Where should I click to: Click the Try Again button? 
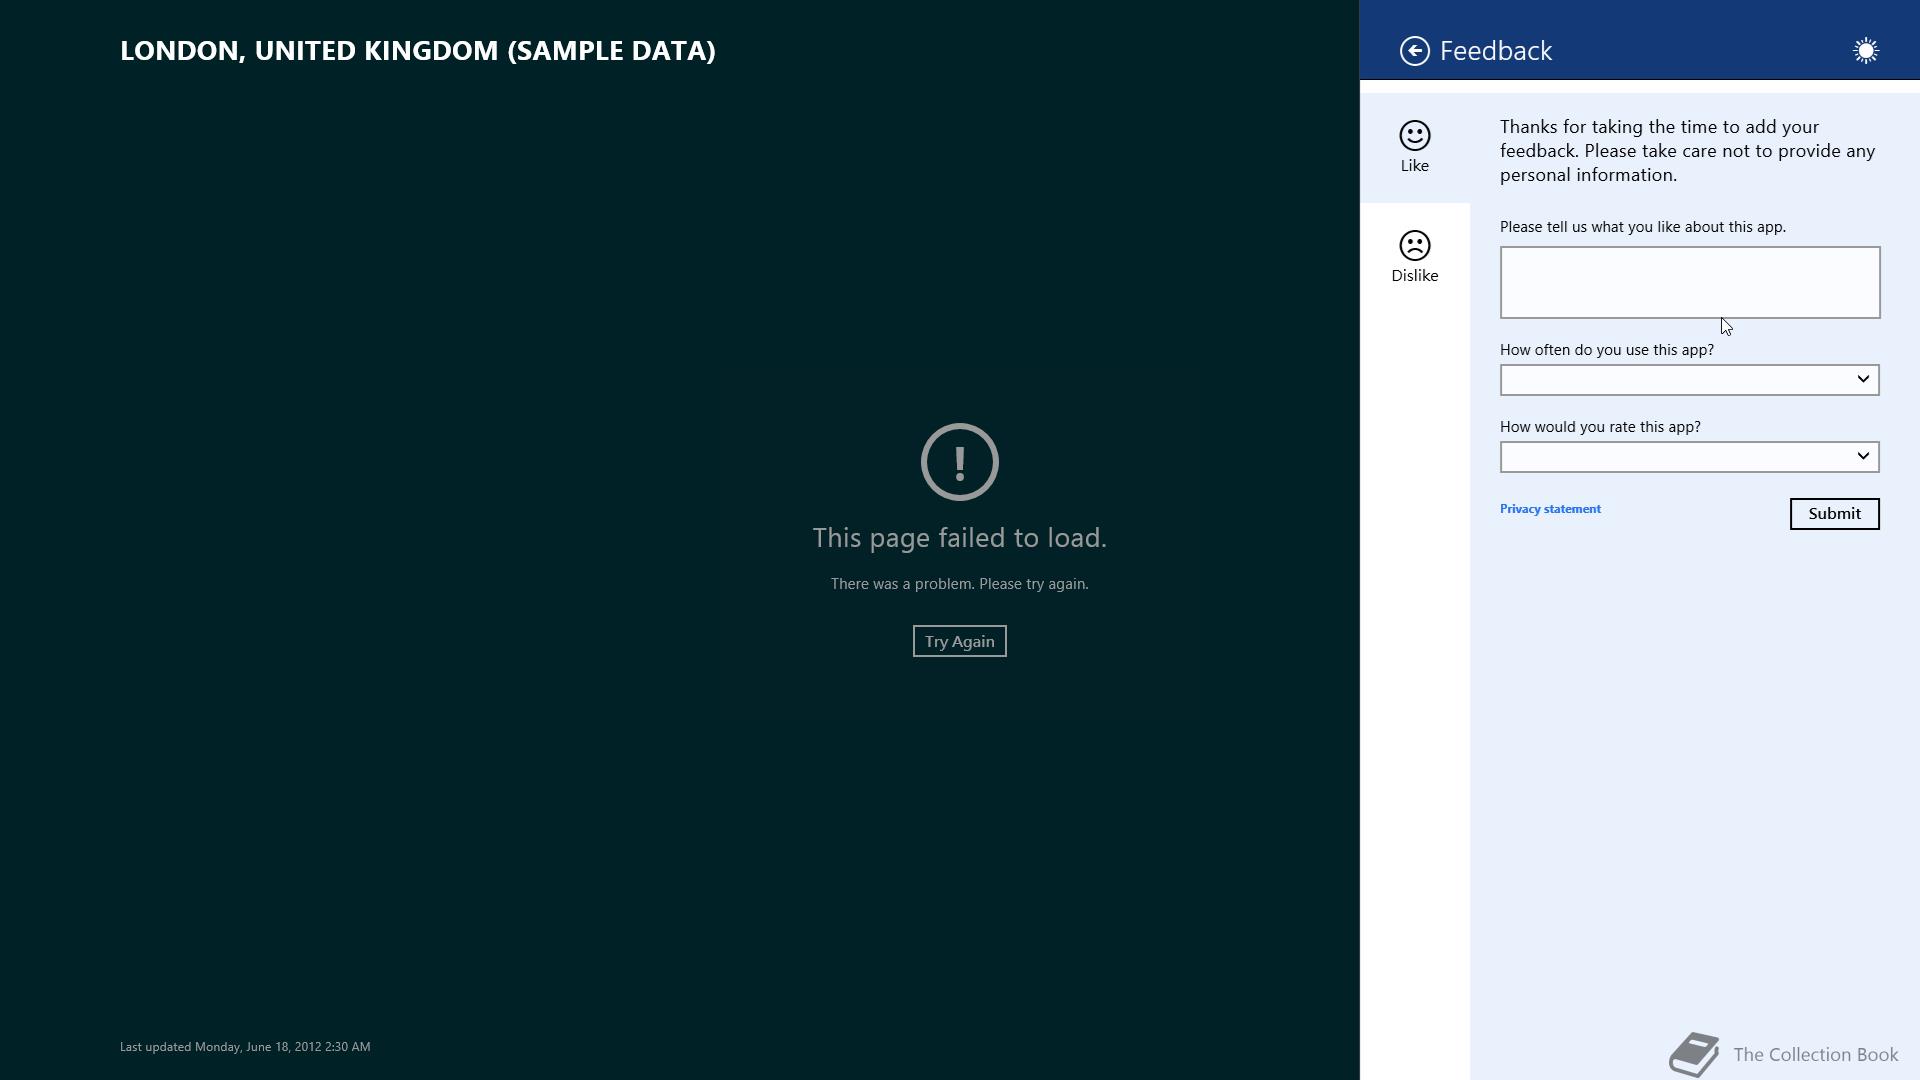(959, 642)
